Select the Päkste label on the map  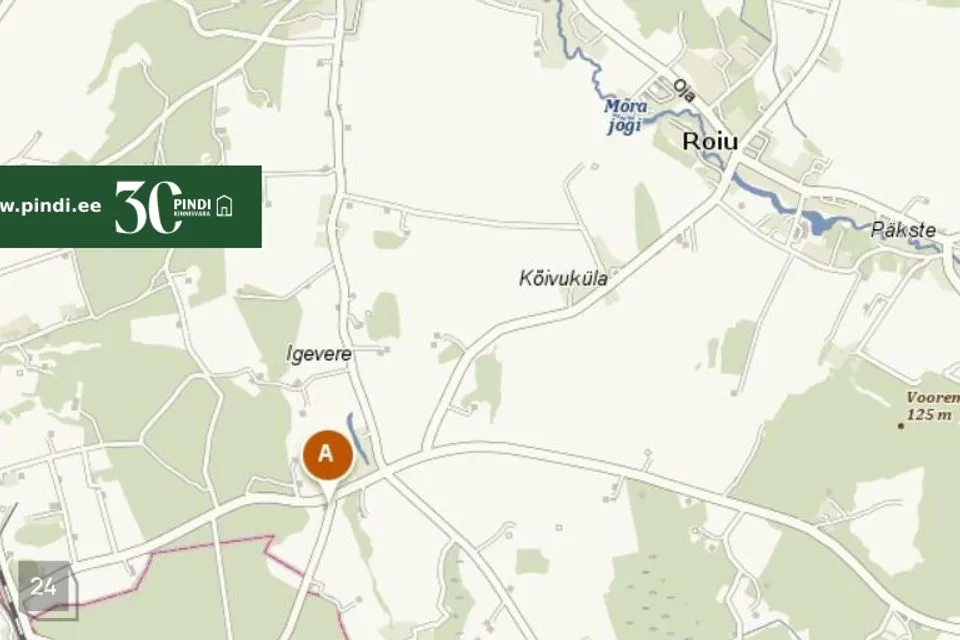(x=904, y=230)
